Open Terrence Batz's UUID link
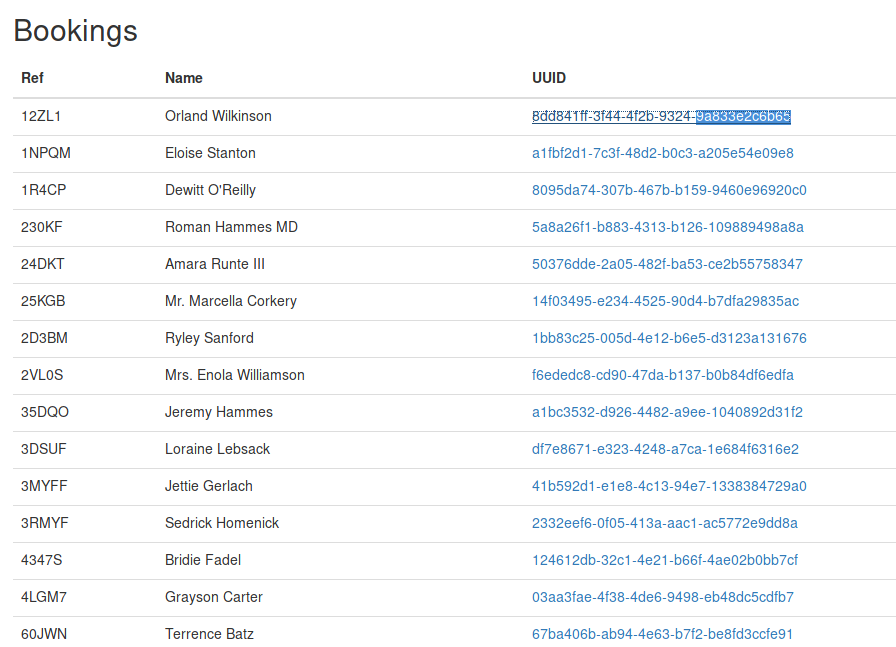The height and width of the screenshot is (647, 896). pyautogui.click(x=662, y=634)
